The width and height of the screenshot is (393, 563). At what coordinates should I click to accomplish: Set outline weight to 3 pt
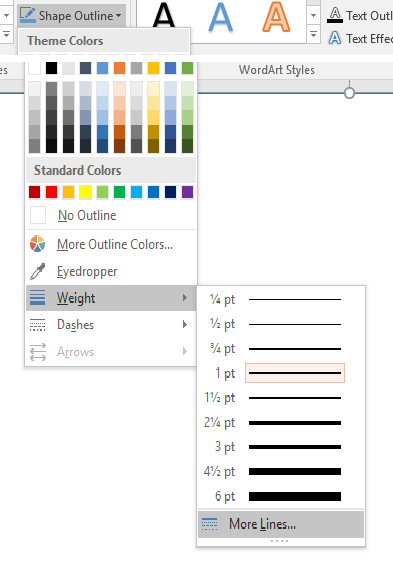coord(281,447)
